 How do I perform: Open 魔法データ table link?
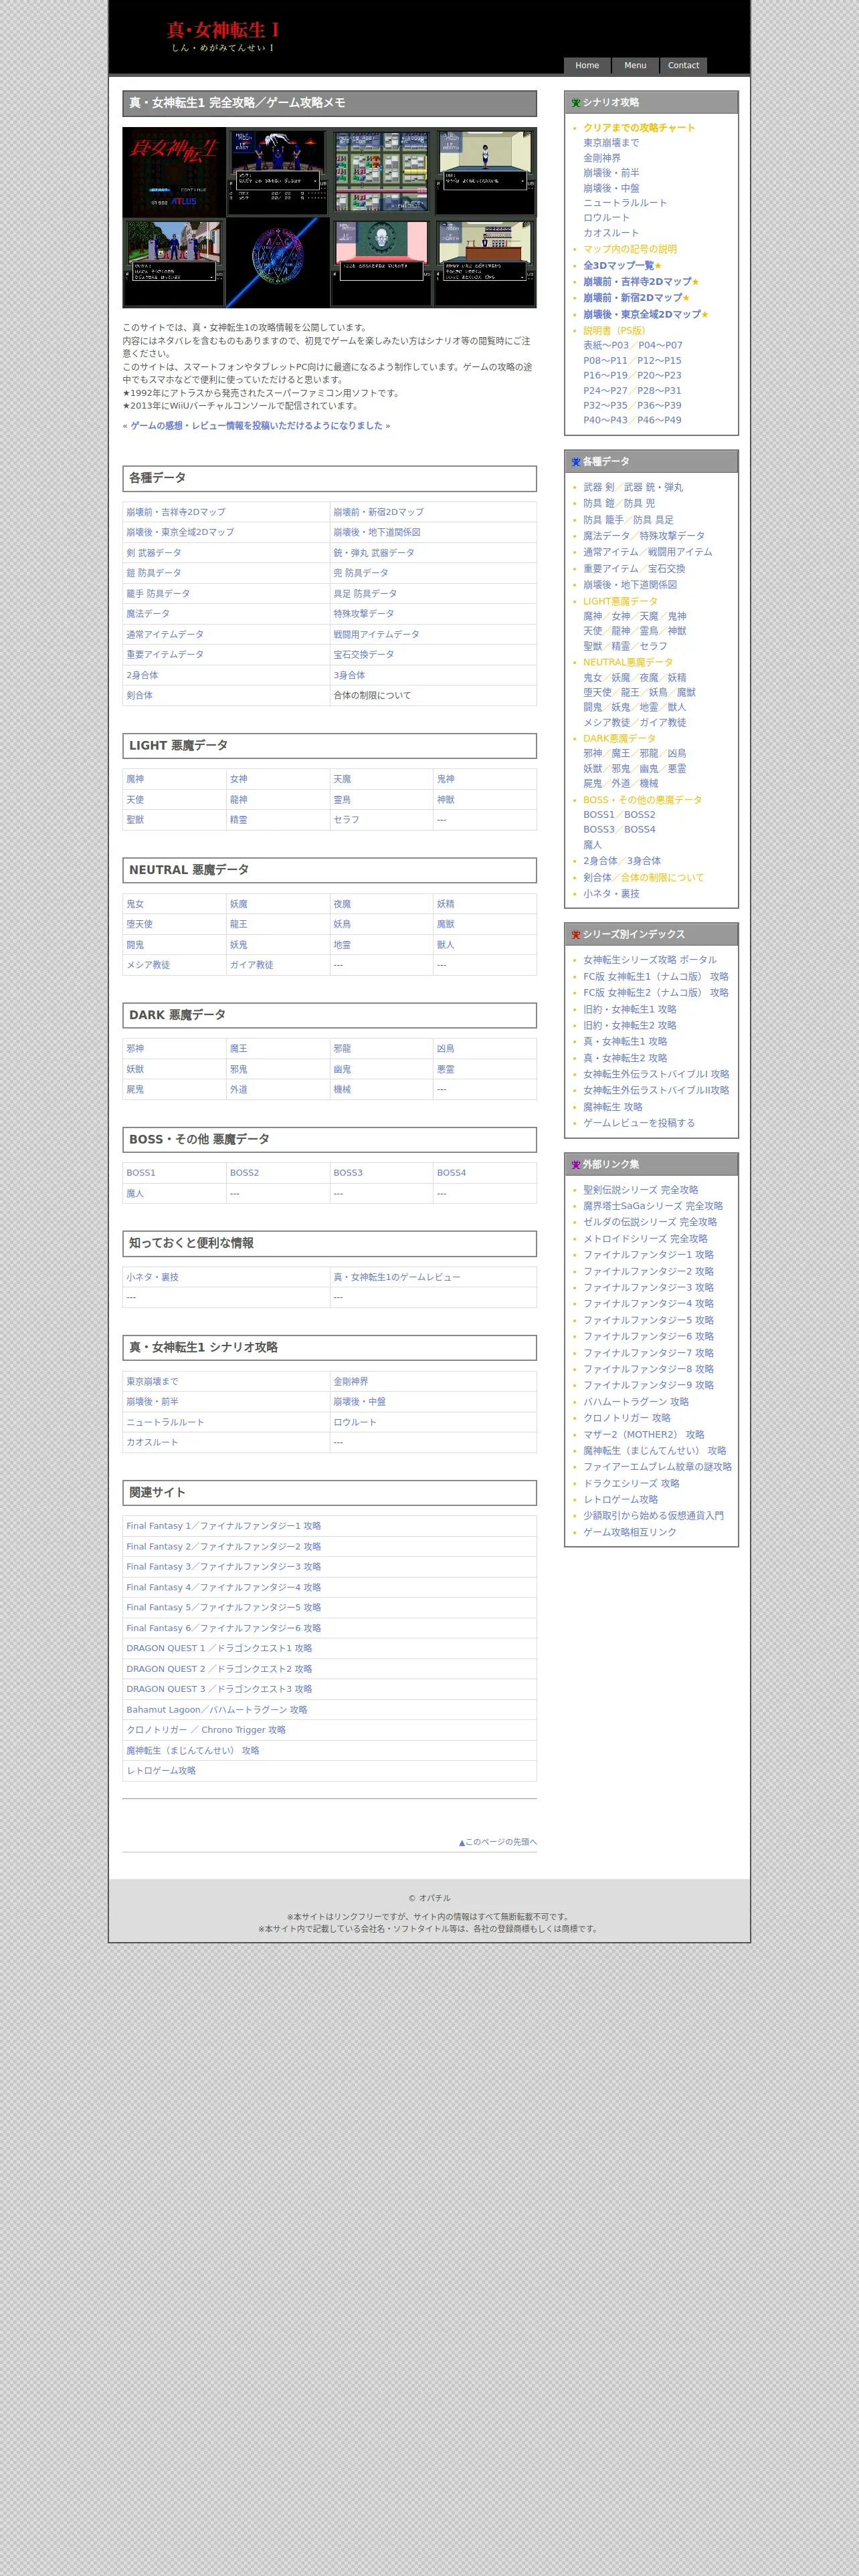(148, 614)
